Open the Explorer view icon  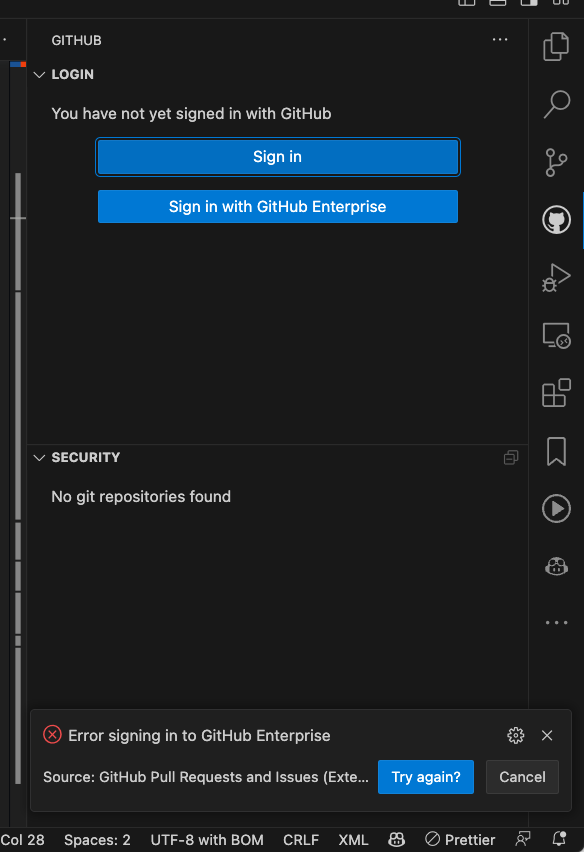point(556,46)
